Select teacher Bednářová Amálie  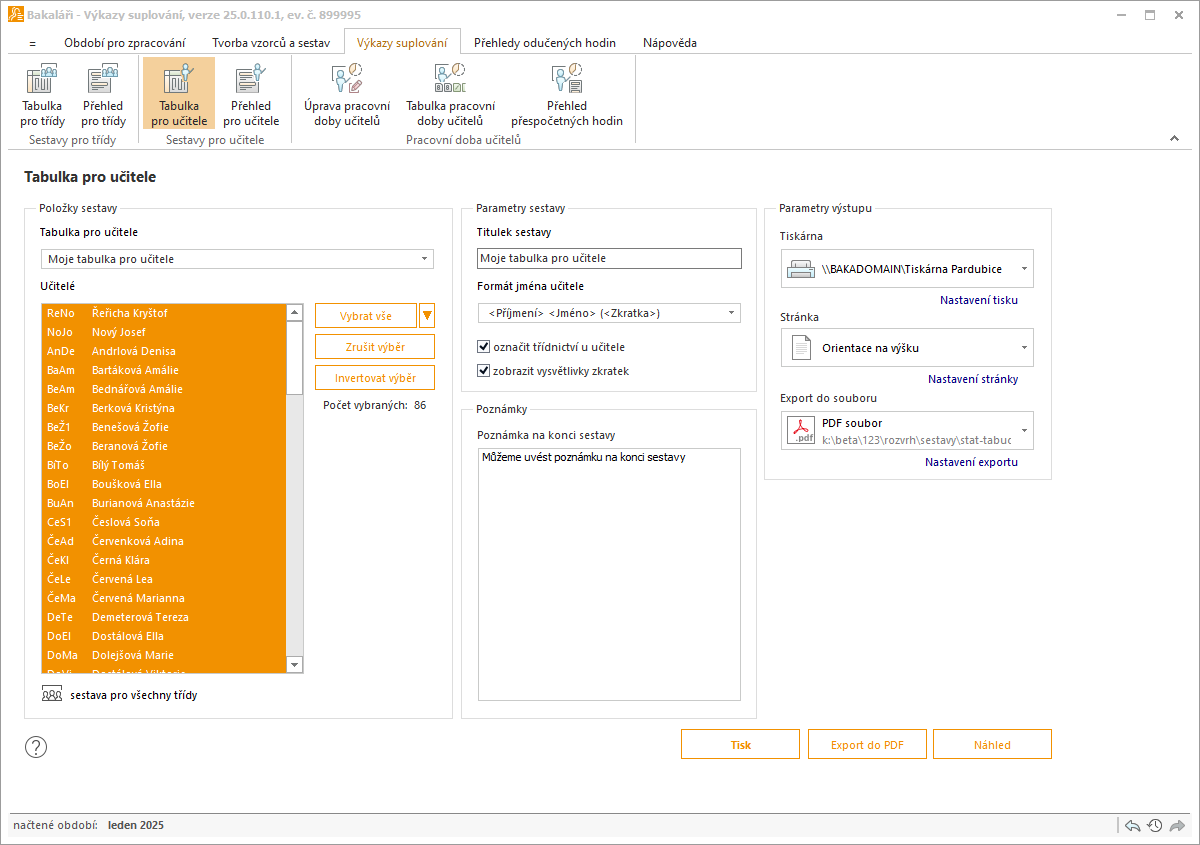coord(164,389)
